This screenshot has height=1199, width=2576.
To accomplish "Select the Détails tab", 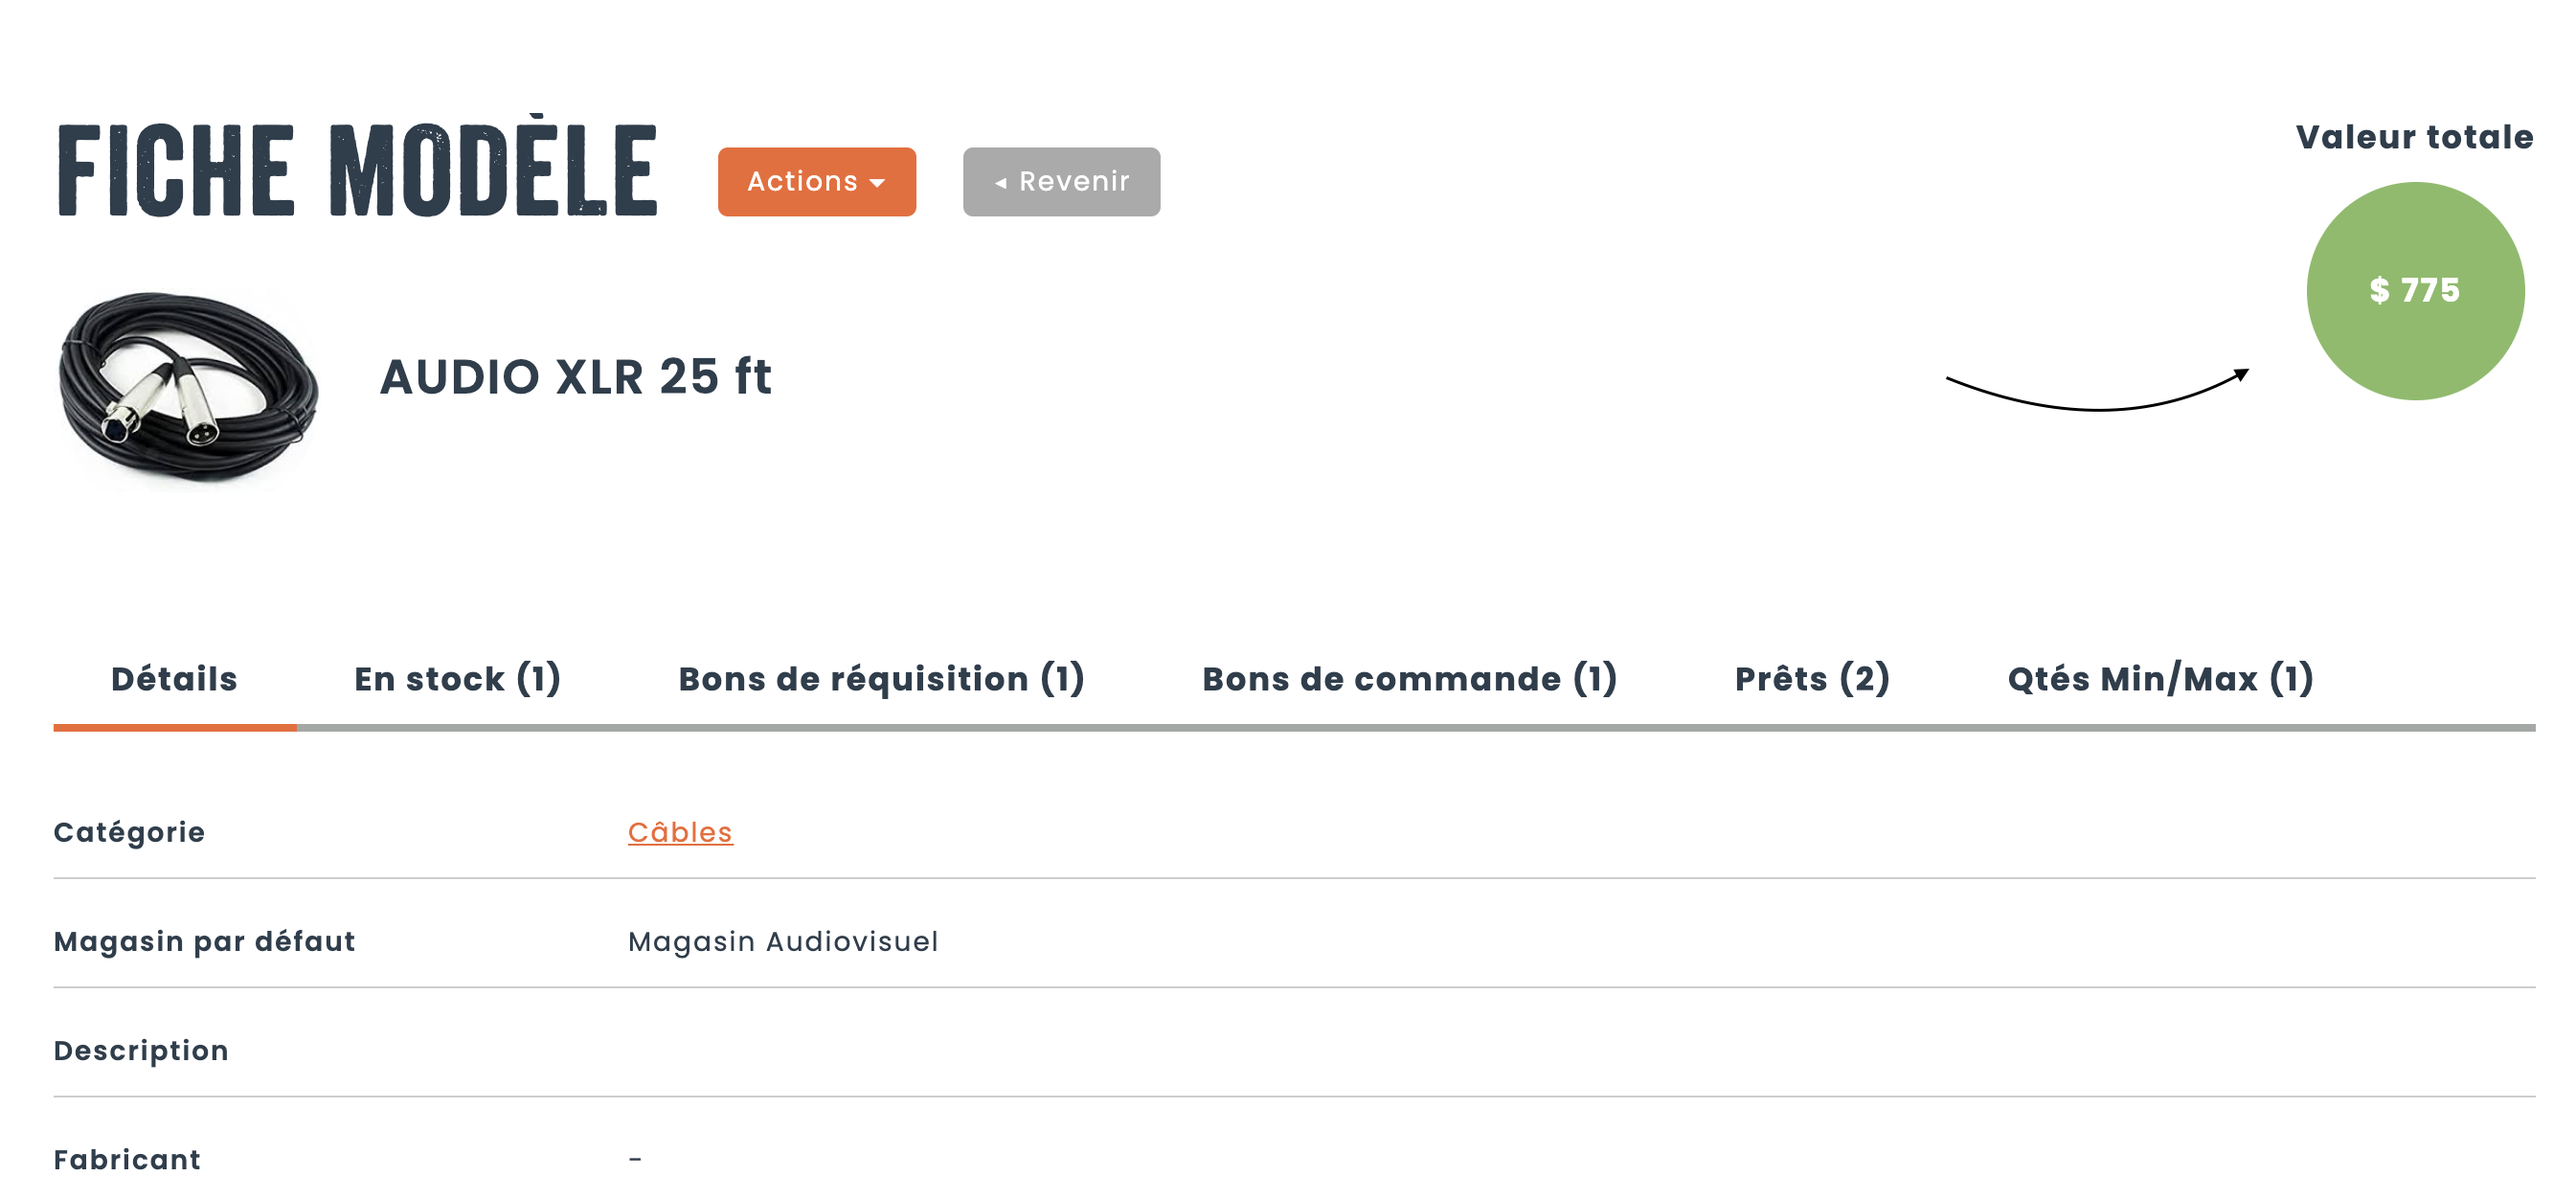I will 174,679.
